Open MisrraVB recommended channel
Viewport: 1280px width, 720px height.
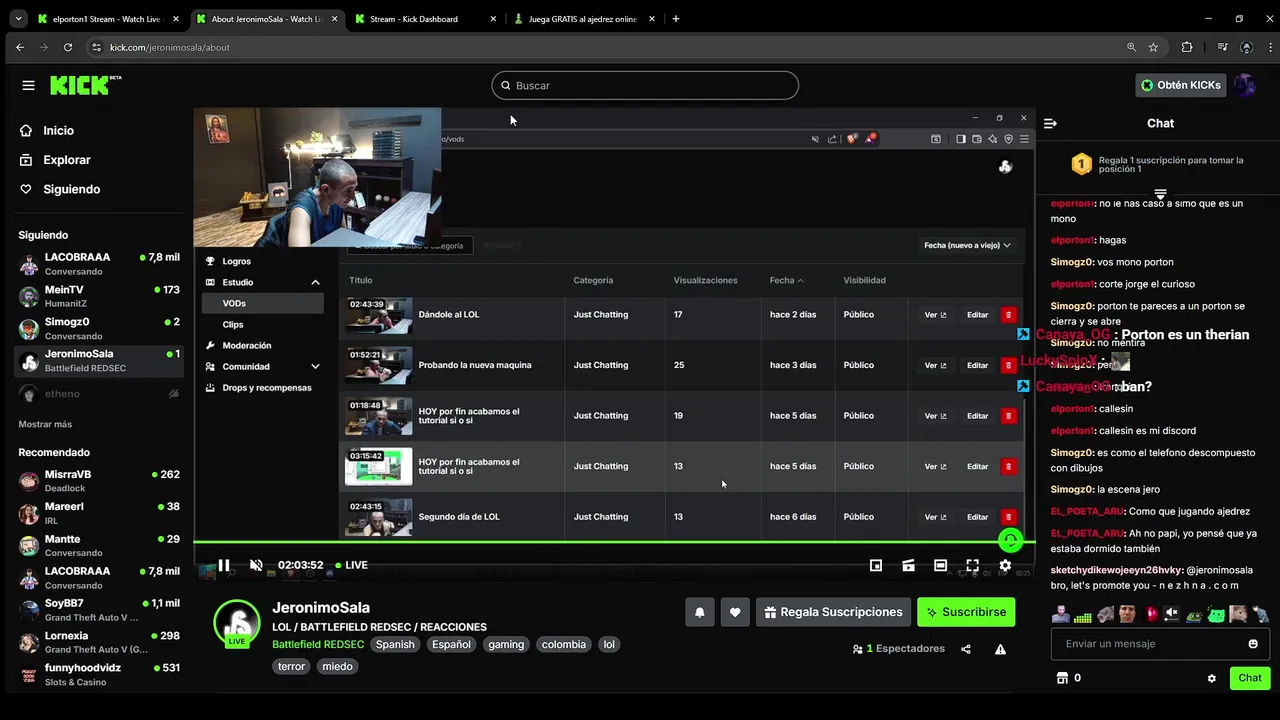(100, 481)
